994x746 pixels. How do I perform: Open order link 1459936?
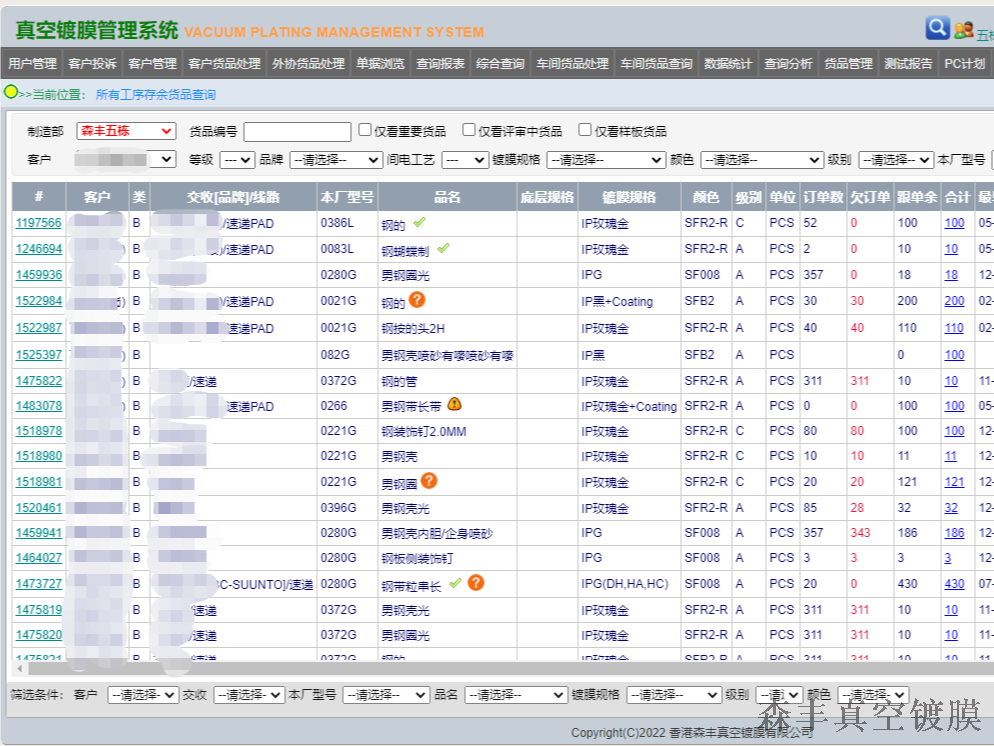pyautogui.click(x=39, y=274)
